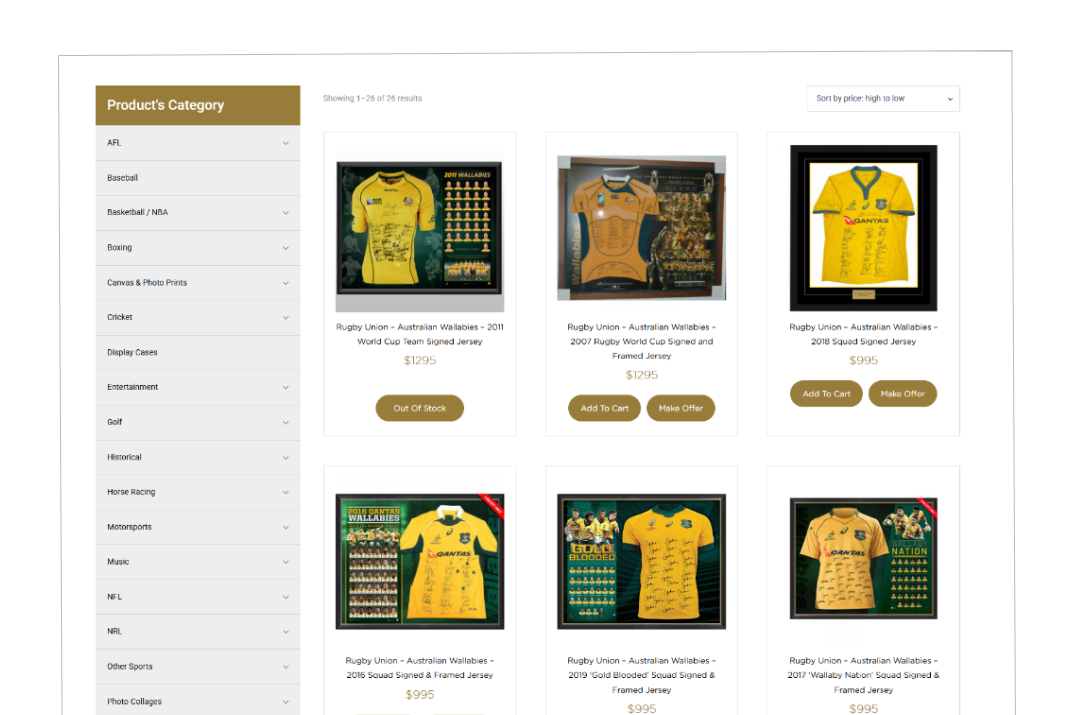This screenshot has width=1081, height=715.
Task: Open 2019 Gold Blooded jersey product title
Action: 641,675
